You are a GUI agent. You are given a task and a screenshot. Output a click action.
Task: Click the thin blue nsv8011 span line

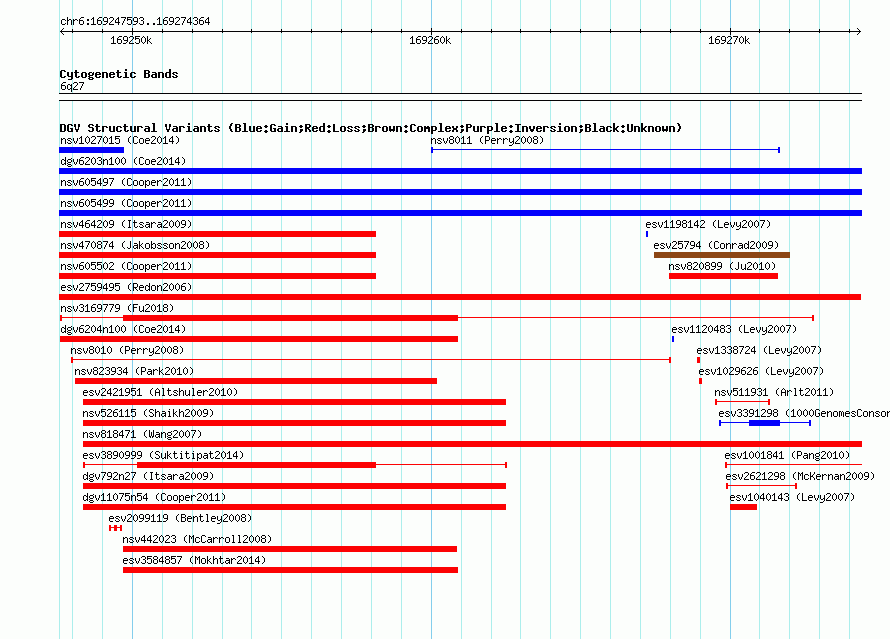click(x=606, y=150)
